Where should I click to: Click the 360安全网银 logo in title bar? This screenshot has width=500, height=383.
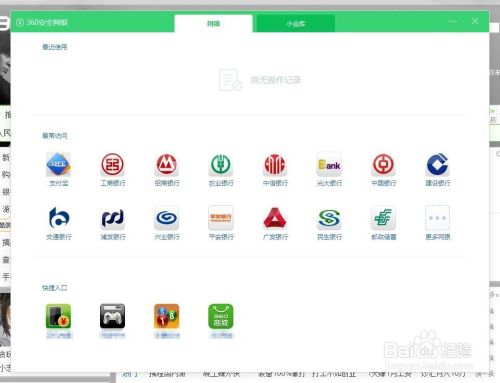pos(42,22)
